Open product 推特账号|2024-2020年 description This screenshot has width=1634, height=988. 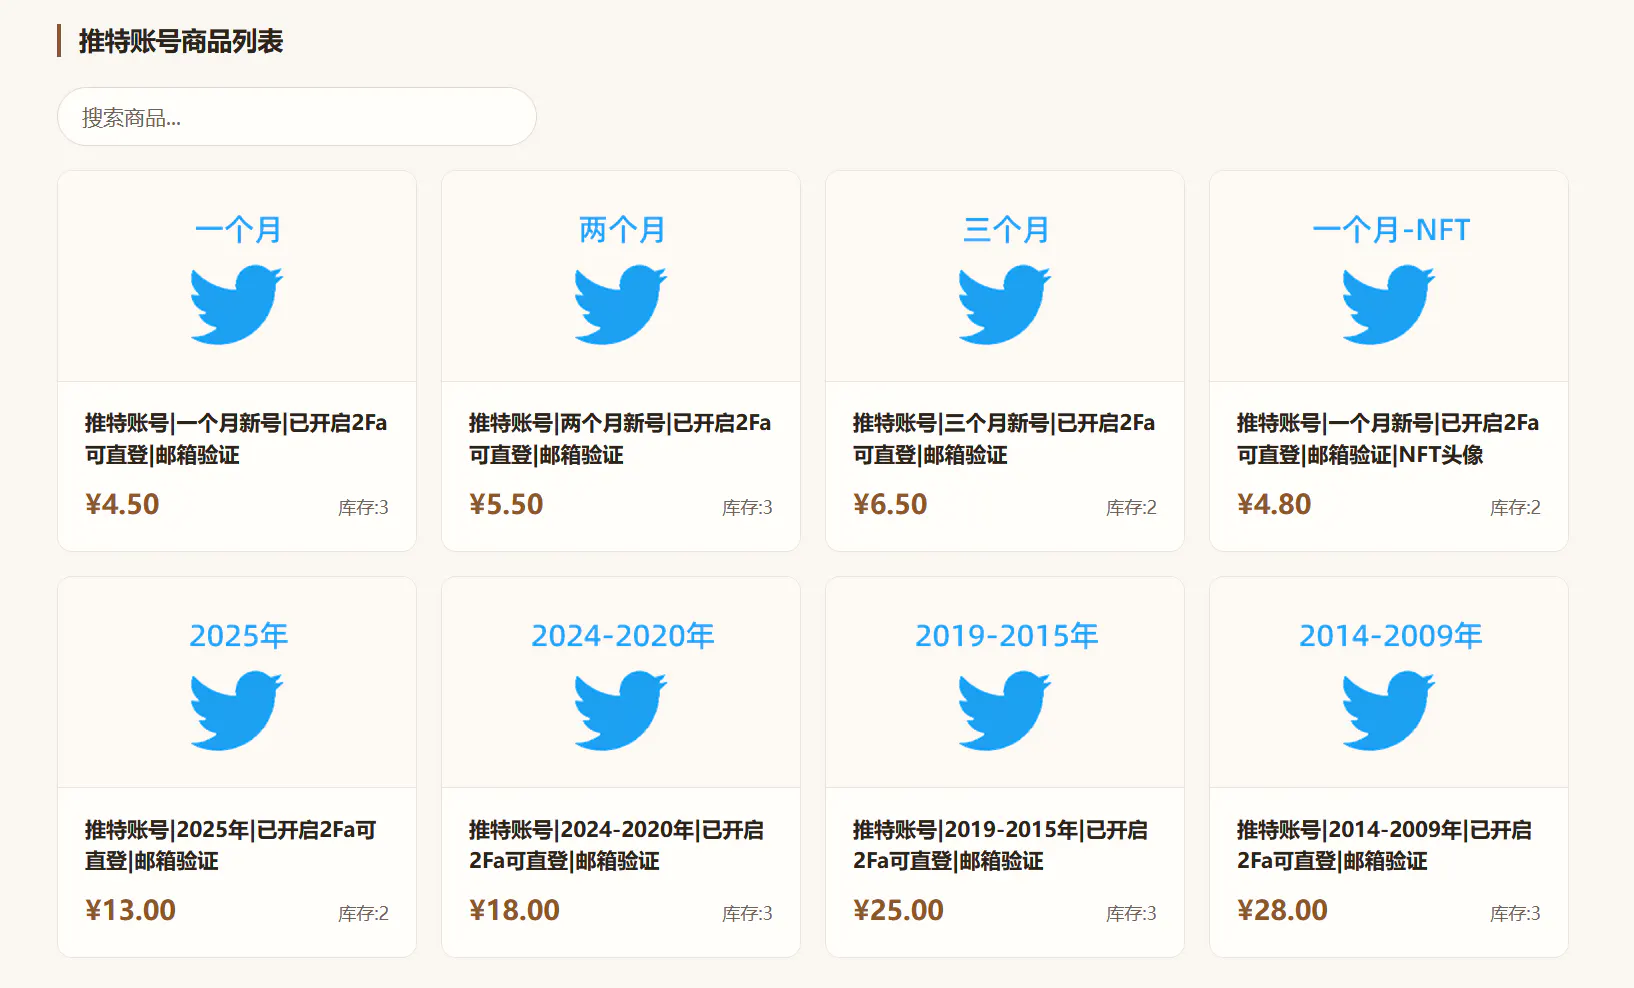[616, 845]
